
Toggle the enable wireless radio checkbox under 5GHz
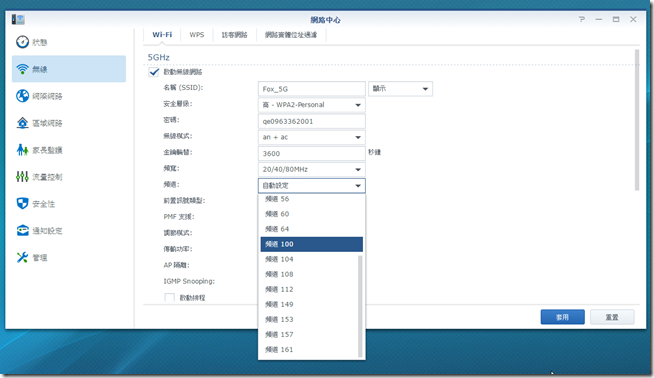[154, 72]
